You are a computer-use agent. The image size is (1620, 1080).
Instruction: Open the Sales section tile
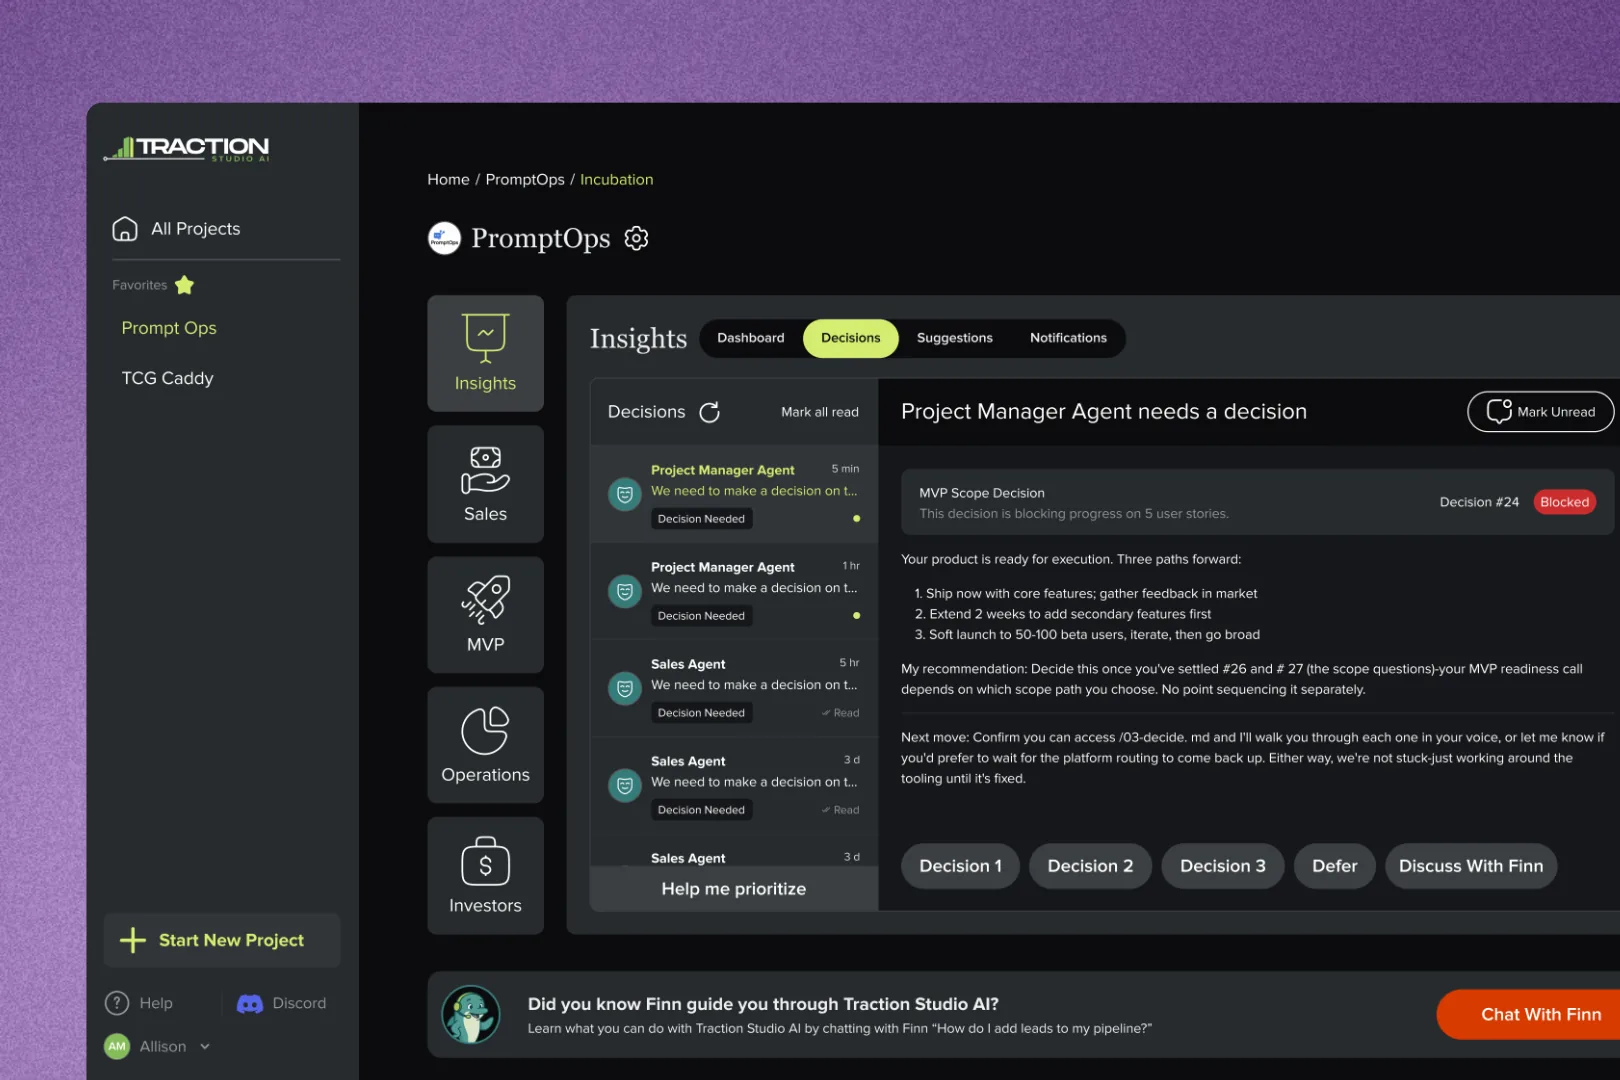(x=486, y=484)
